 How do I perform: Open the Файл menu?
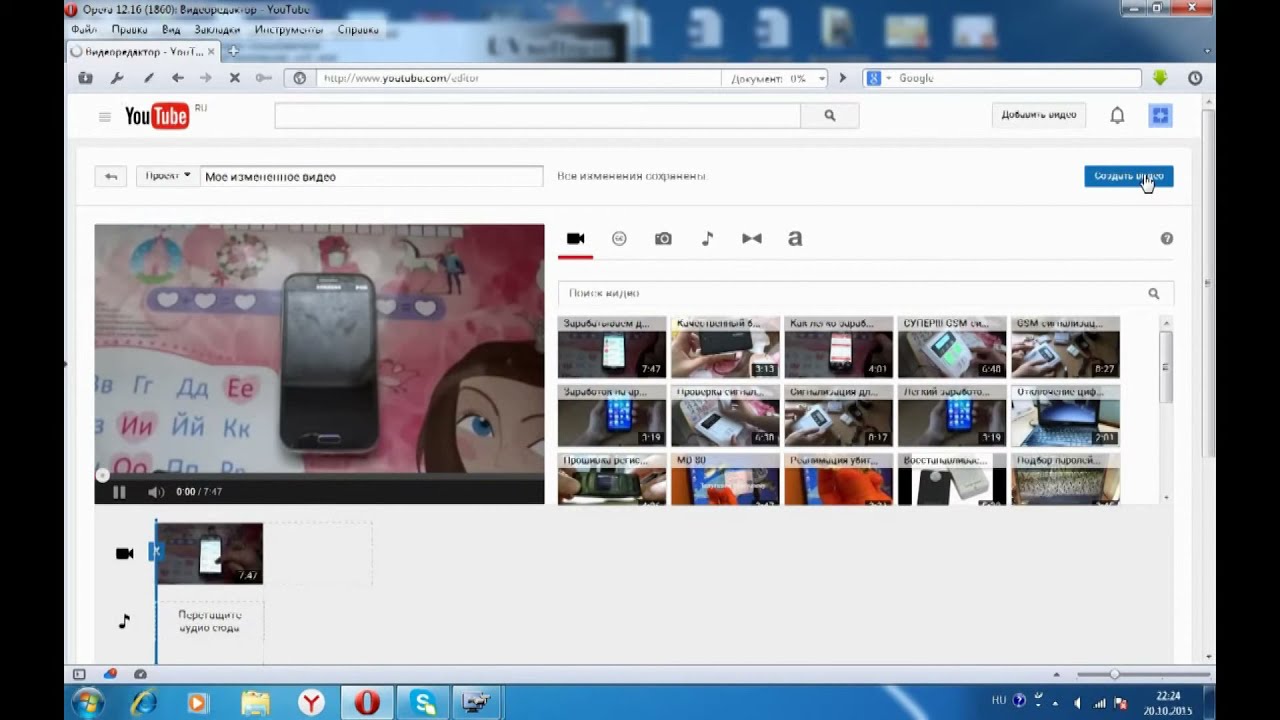(x=84, y=30)
